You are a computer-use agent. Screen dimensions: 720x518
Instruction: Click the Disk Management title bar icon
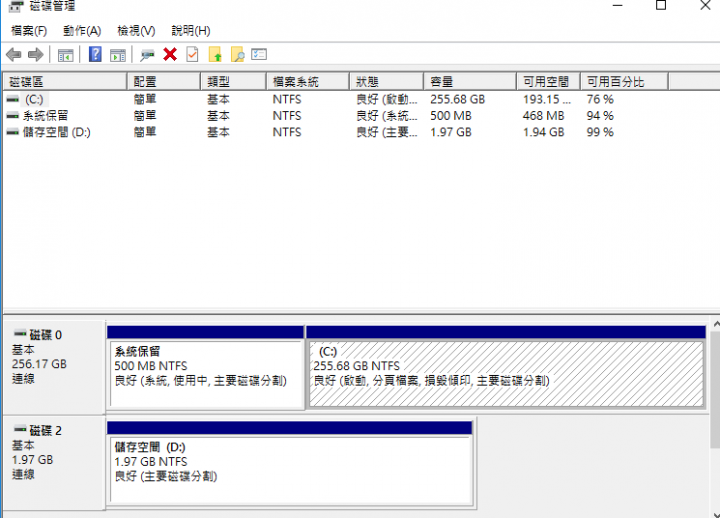coord(16,6)
